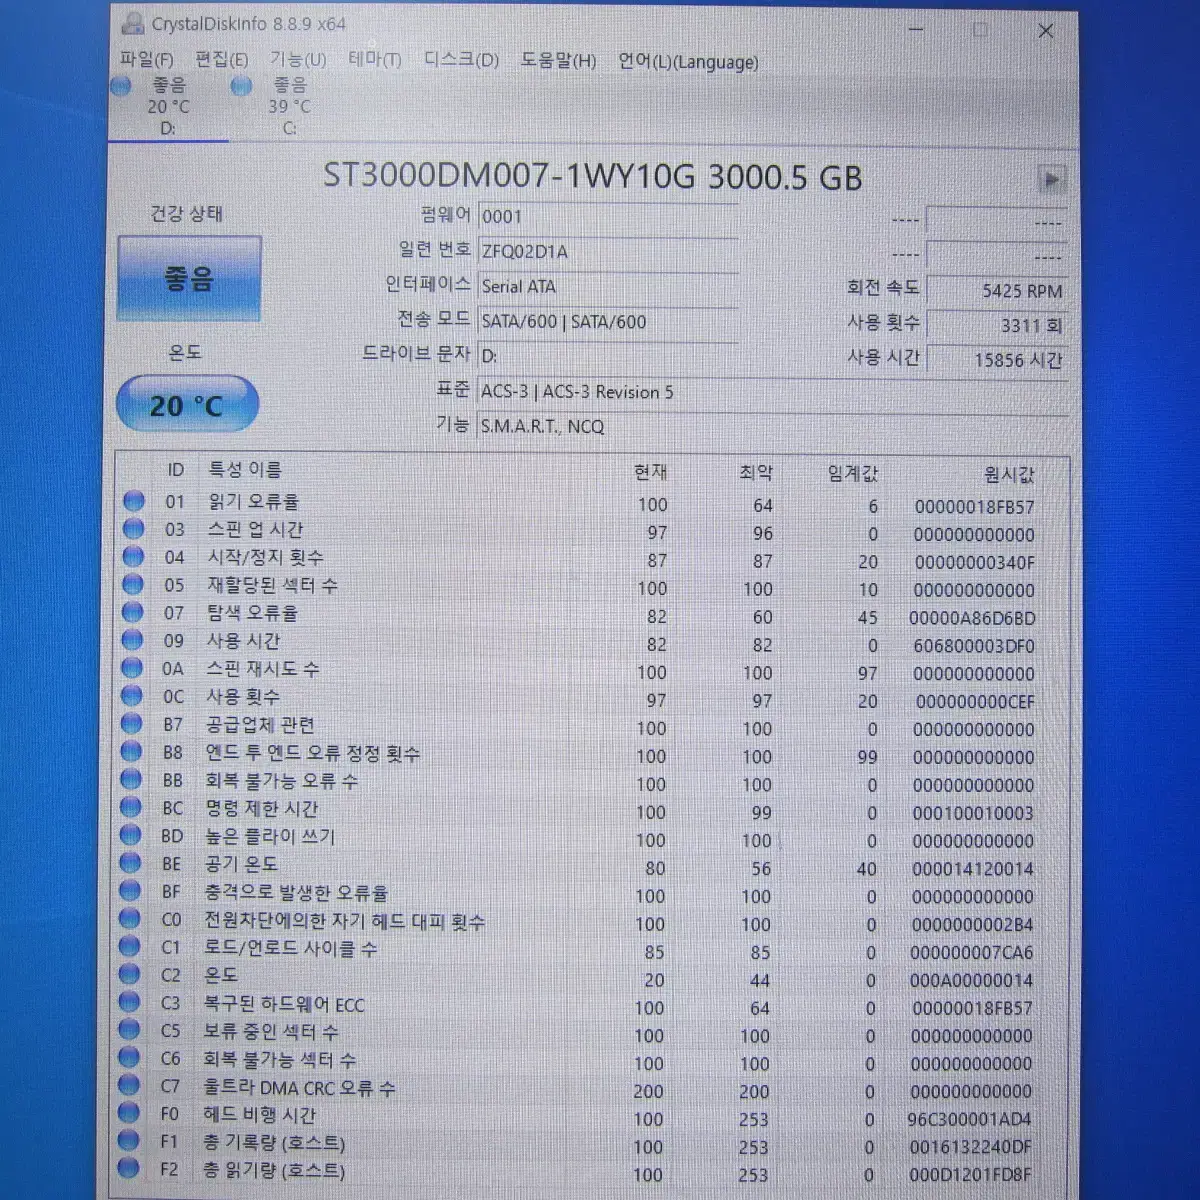This screenshot has width=1200, height=1200.
Task: Open the 테마(T) menu
Action: [375, 60]
